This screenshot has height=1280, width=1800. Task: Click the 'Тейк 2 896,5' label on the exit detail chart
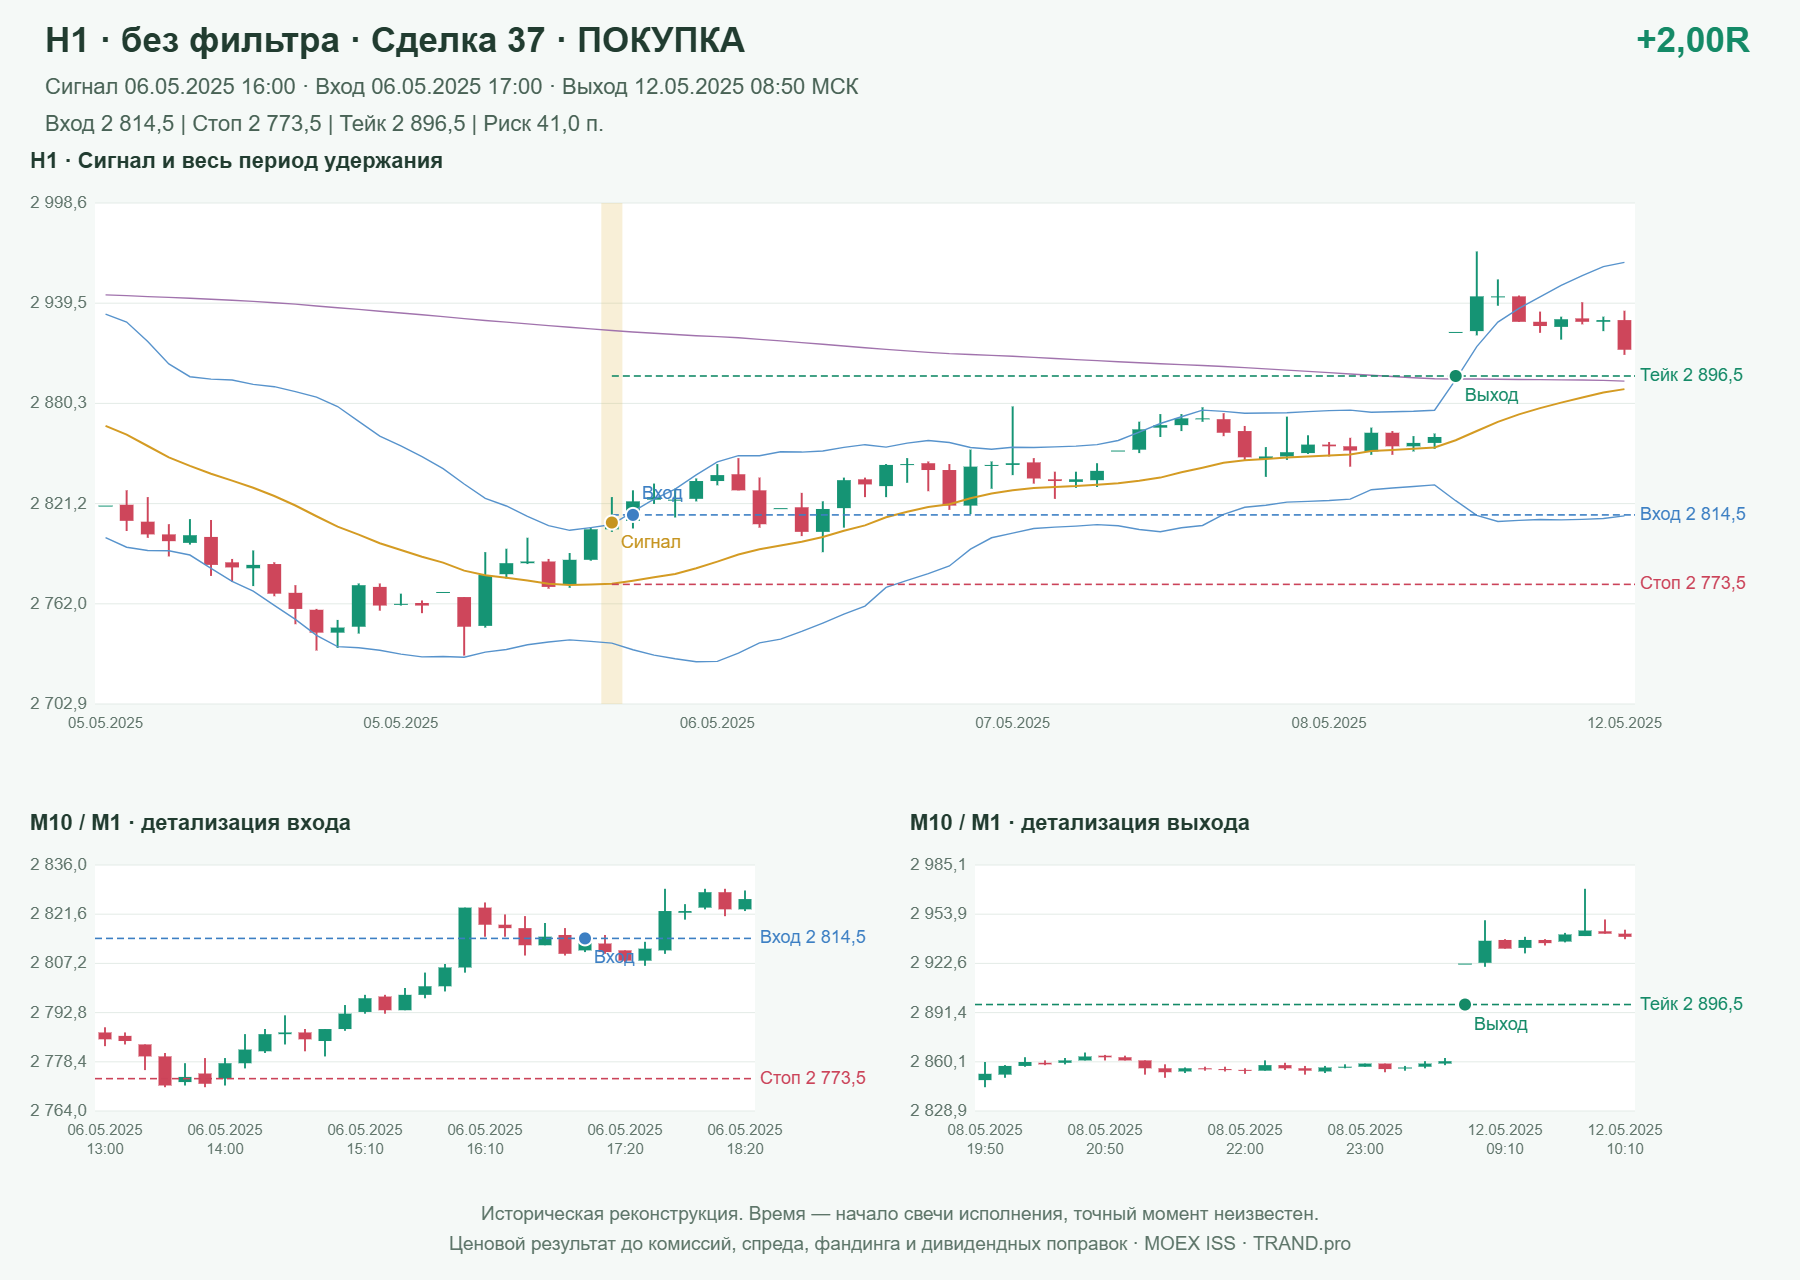pyautogui.click(x=1691, y=1004)
